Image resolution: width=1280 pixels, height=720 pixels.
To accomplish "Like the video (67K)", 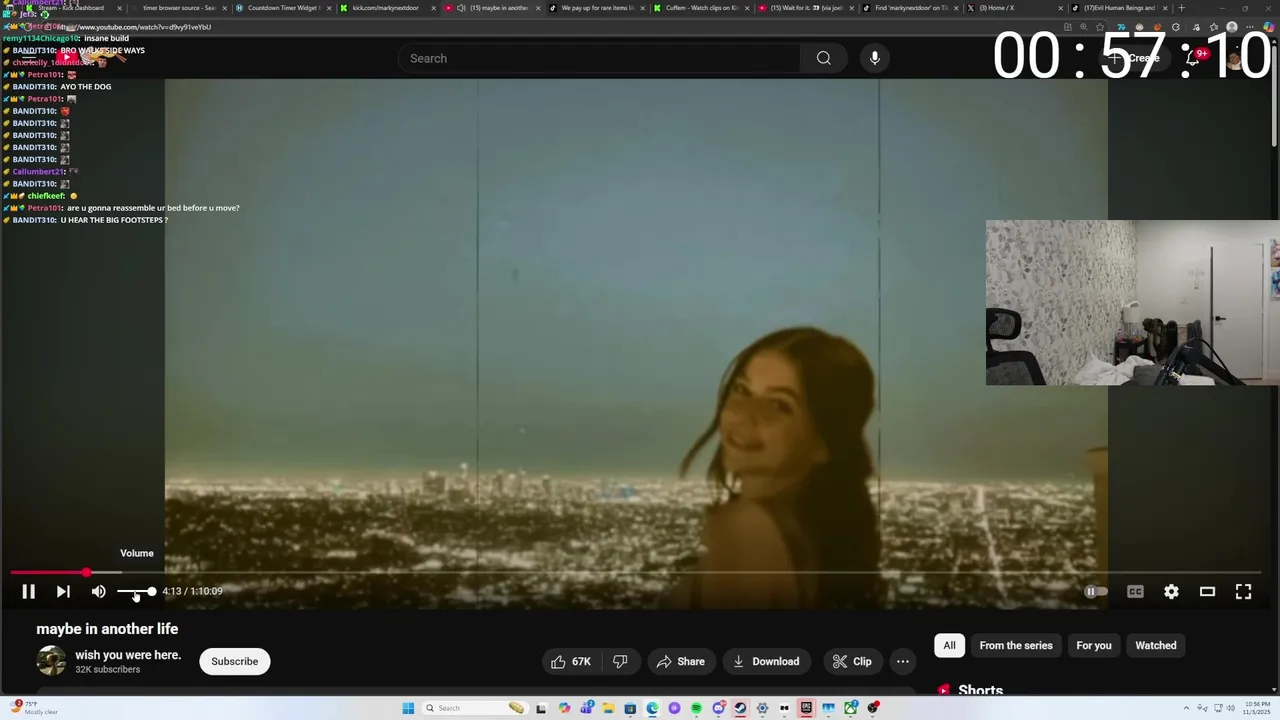I will tap(571, 661).
